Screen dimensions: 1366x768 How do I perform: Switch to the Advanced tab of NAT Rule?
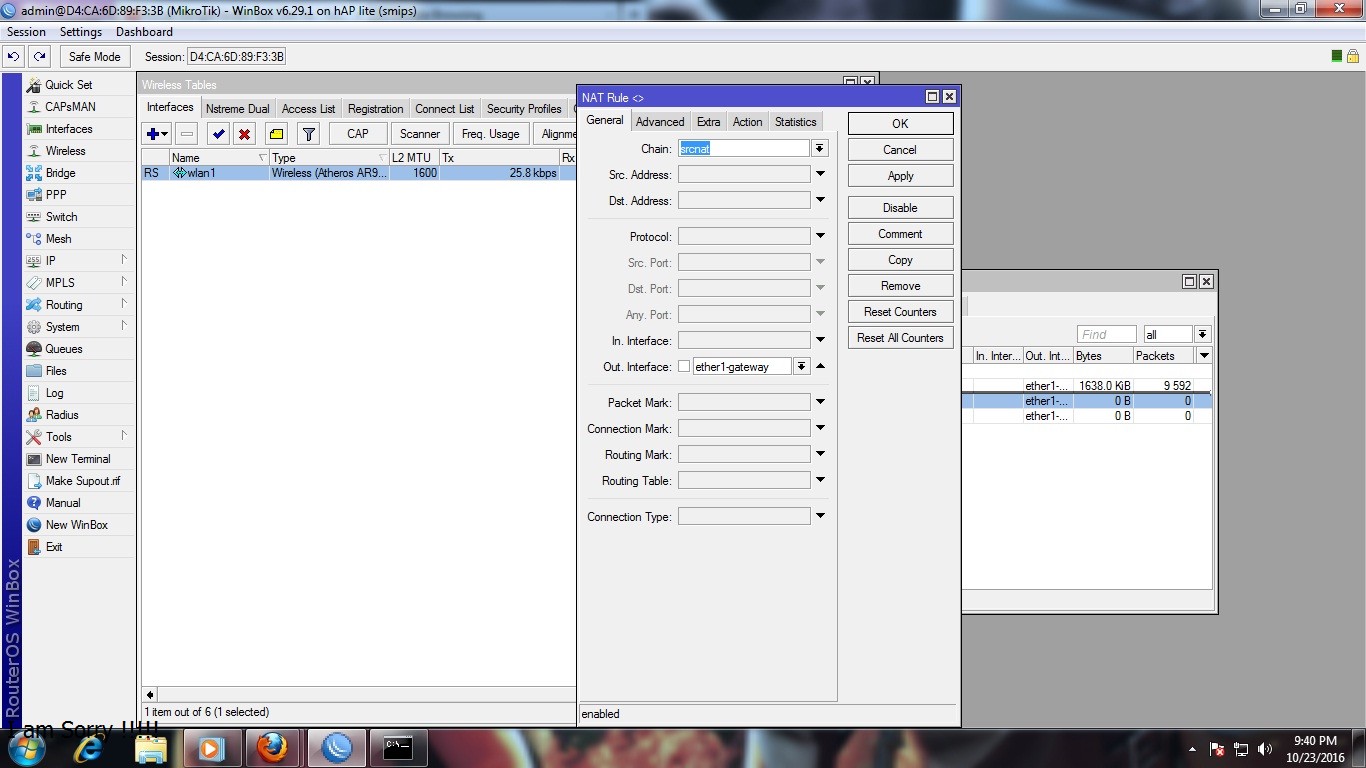pyautogui.click(x=660, y=121)
